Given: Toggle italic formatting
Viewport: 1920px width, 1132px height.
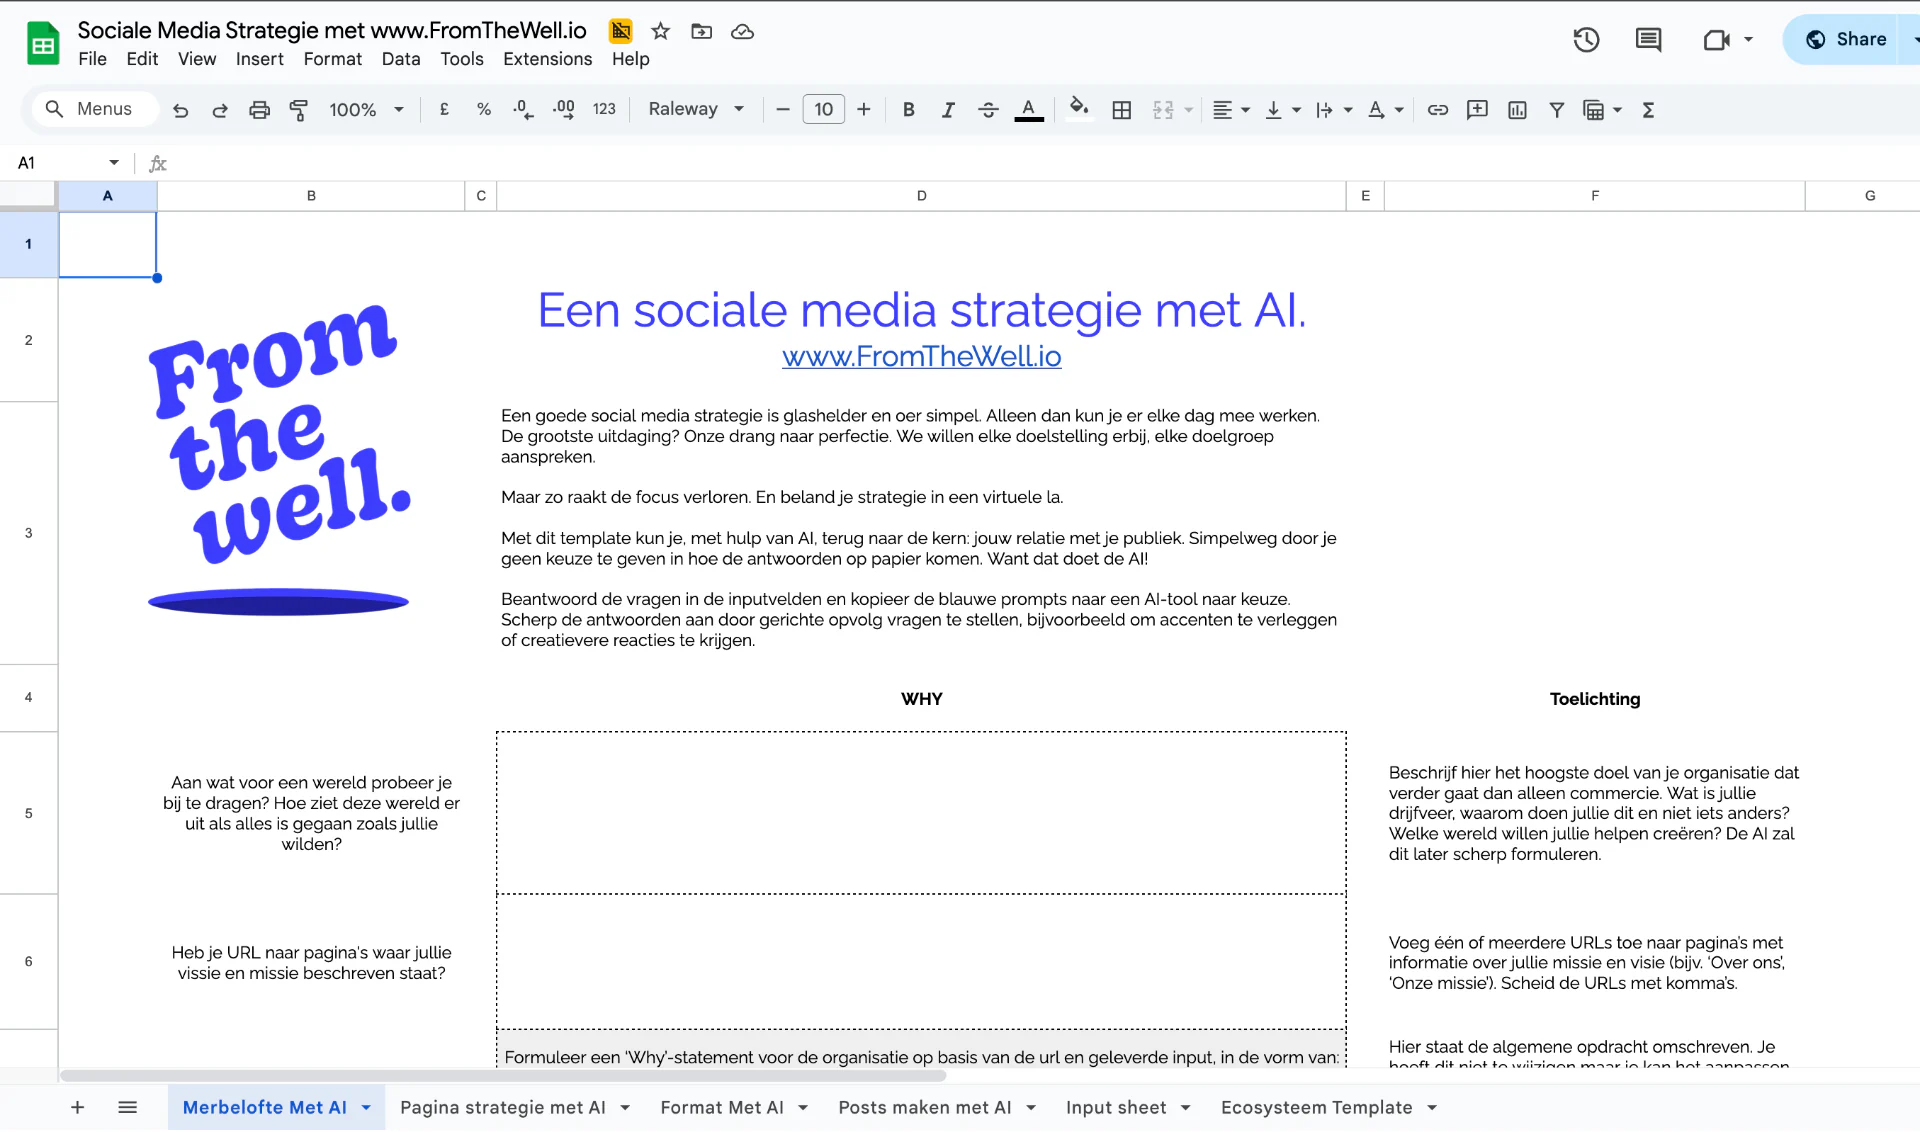Looking at the screenshot, I should pos(948,110).
